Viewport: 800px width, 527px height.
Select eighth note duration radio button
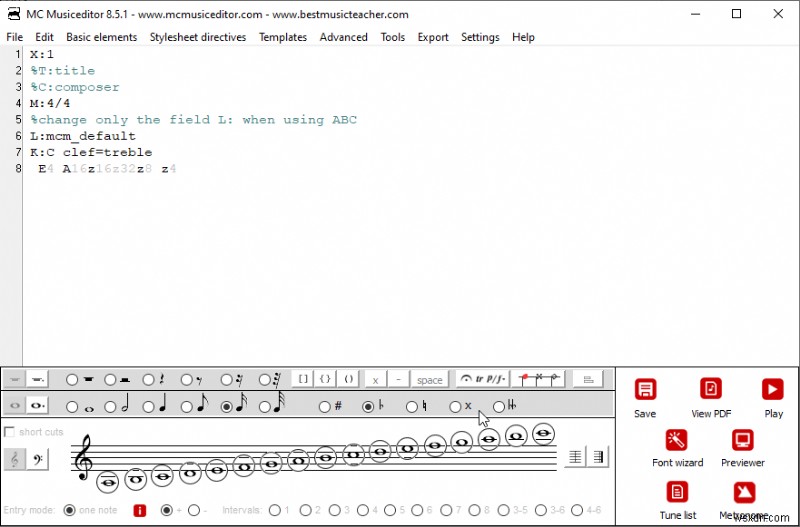tap(187, 407)
